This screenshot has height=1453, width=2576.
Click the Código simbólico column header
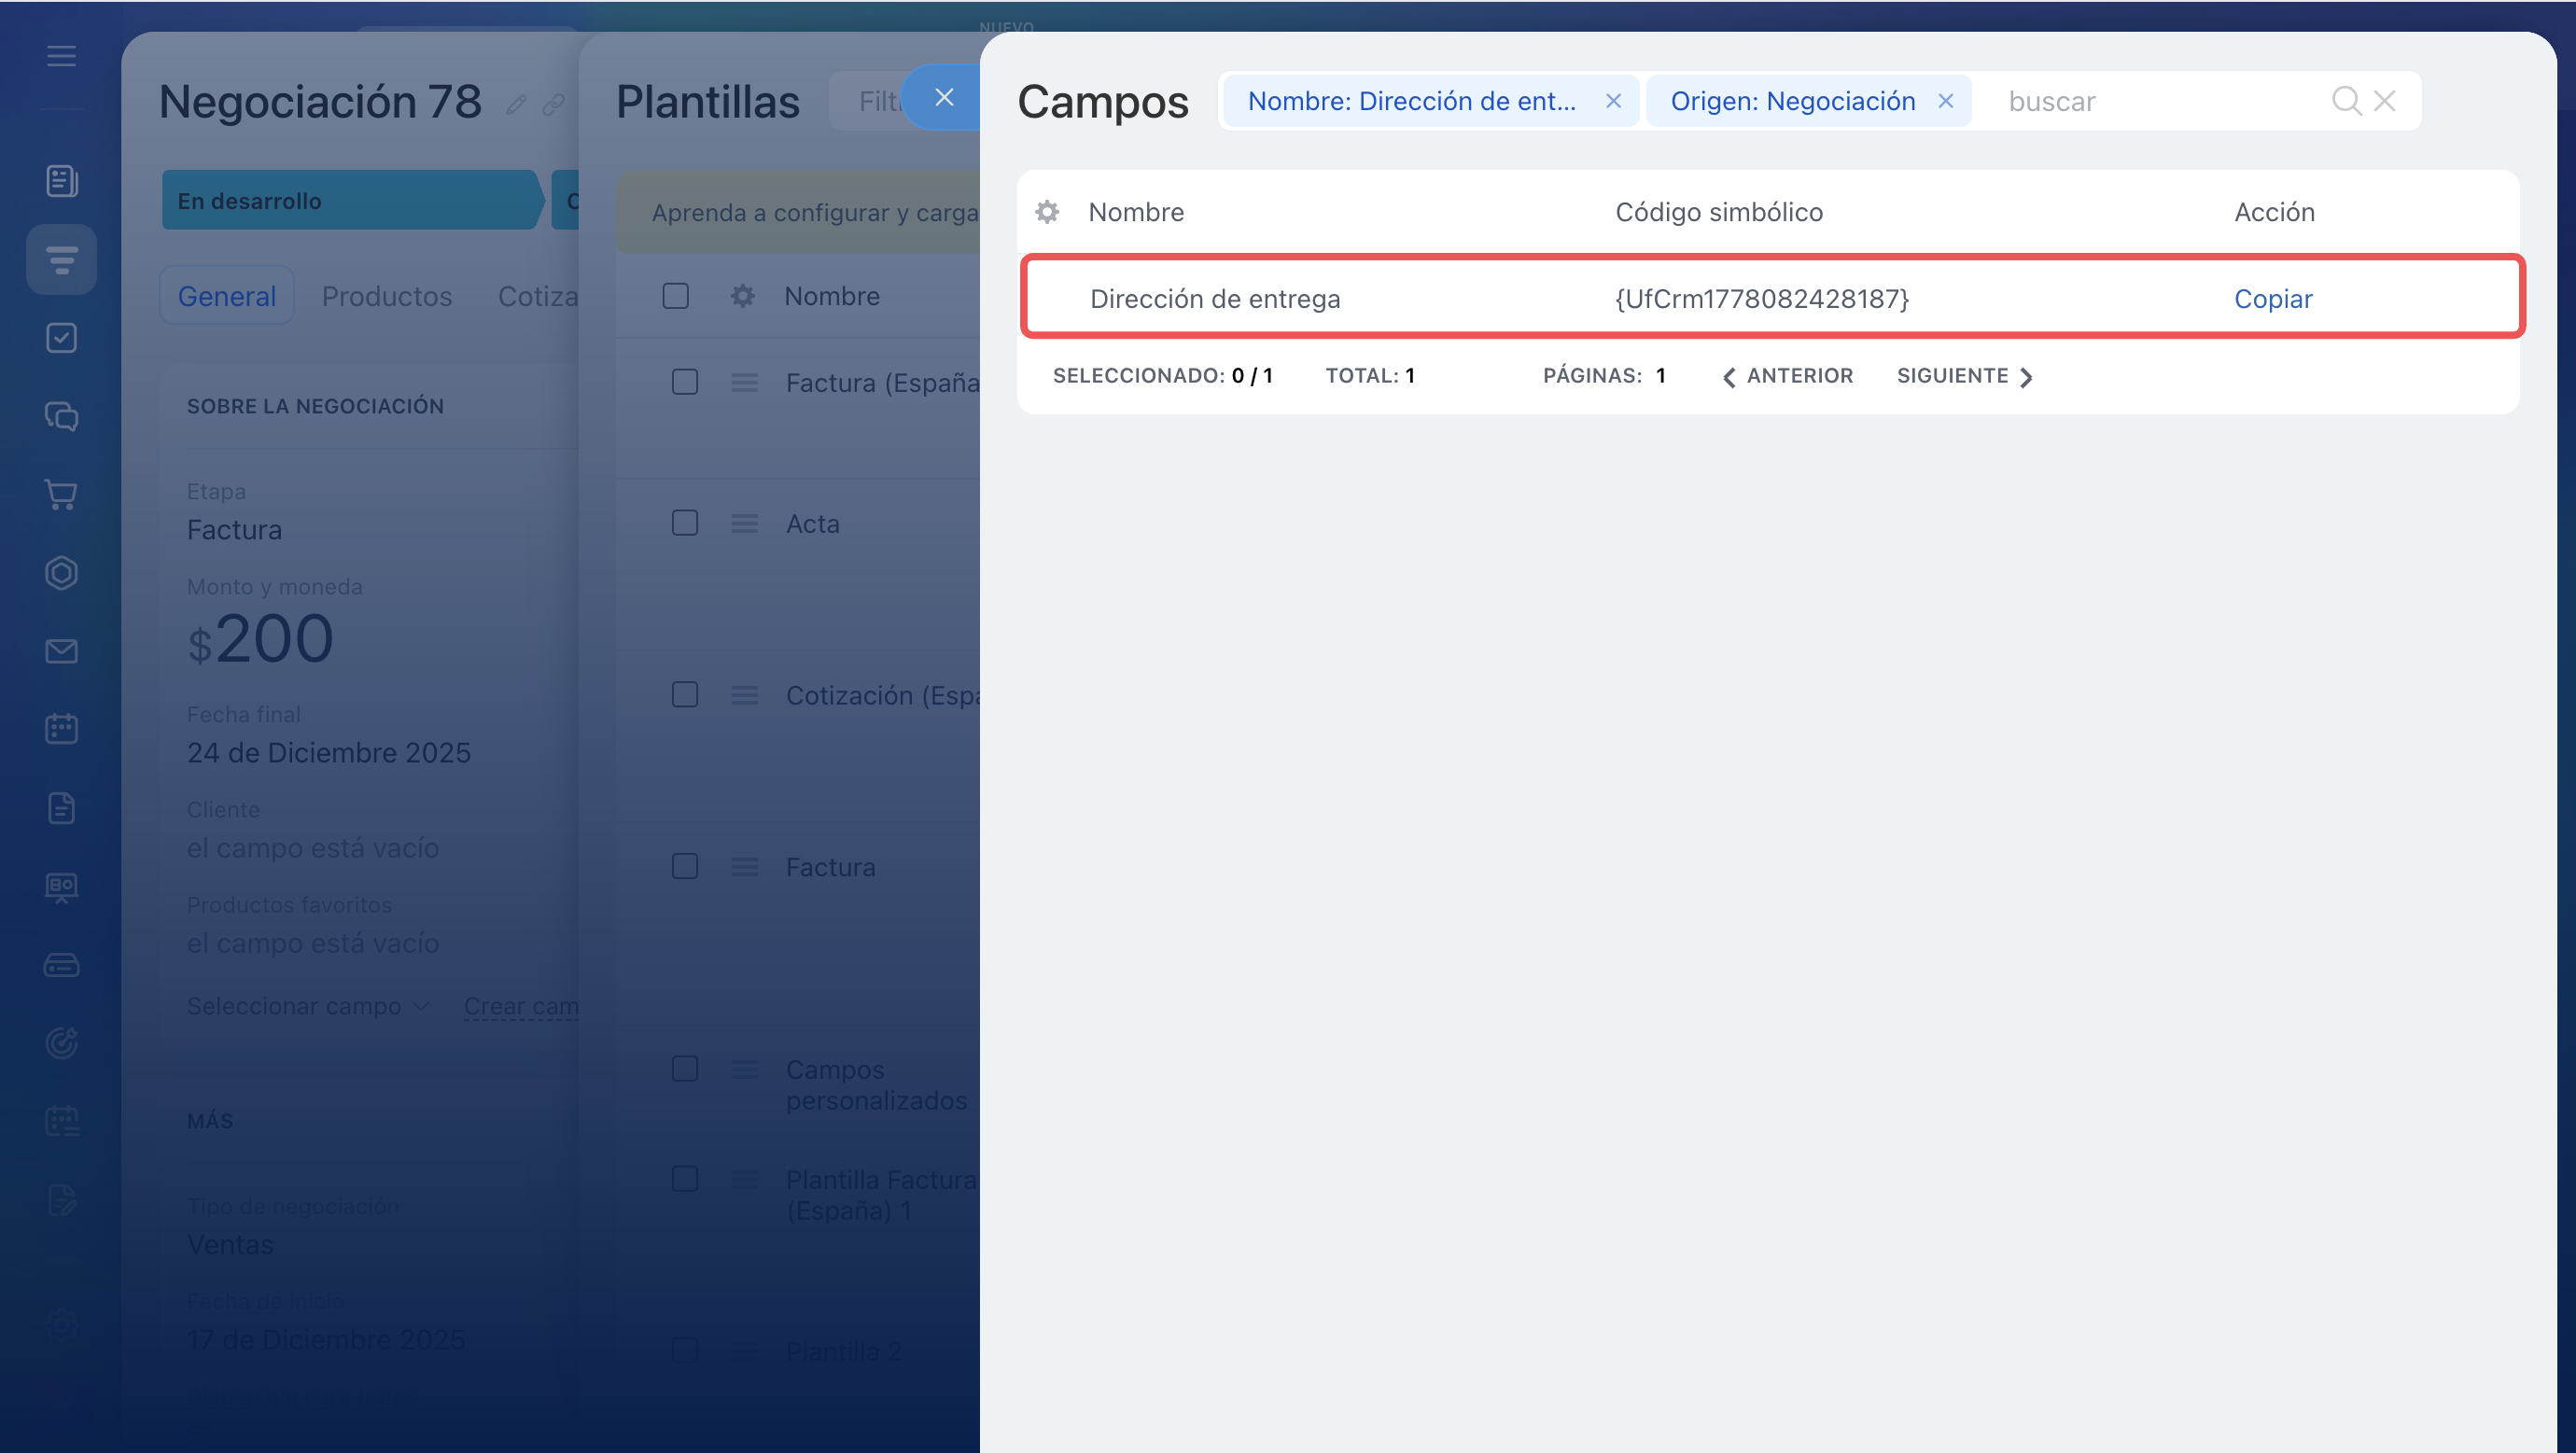pyautogui.click(x=1719, y=212)
